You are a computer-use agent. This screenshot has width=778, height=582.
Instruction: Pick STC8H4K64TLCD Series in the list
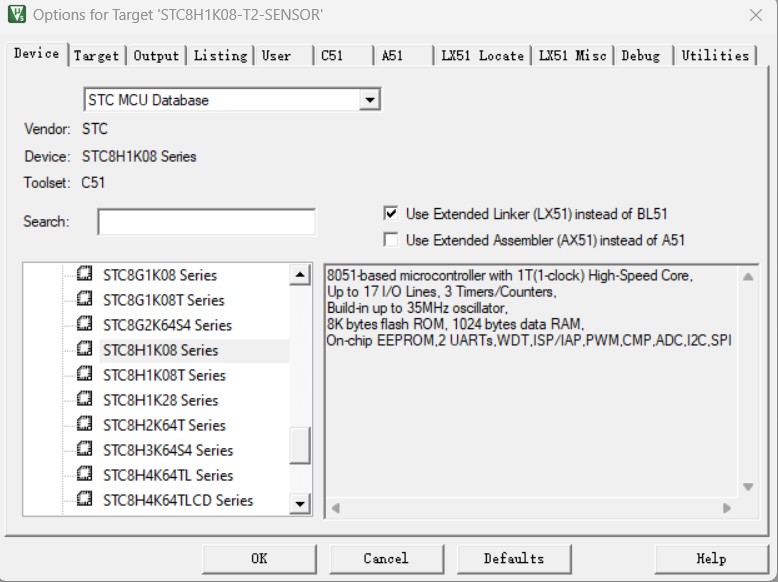click(178, 500)
